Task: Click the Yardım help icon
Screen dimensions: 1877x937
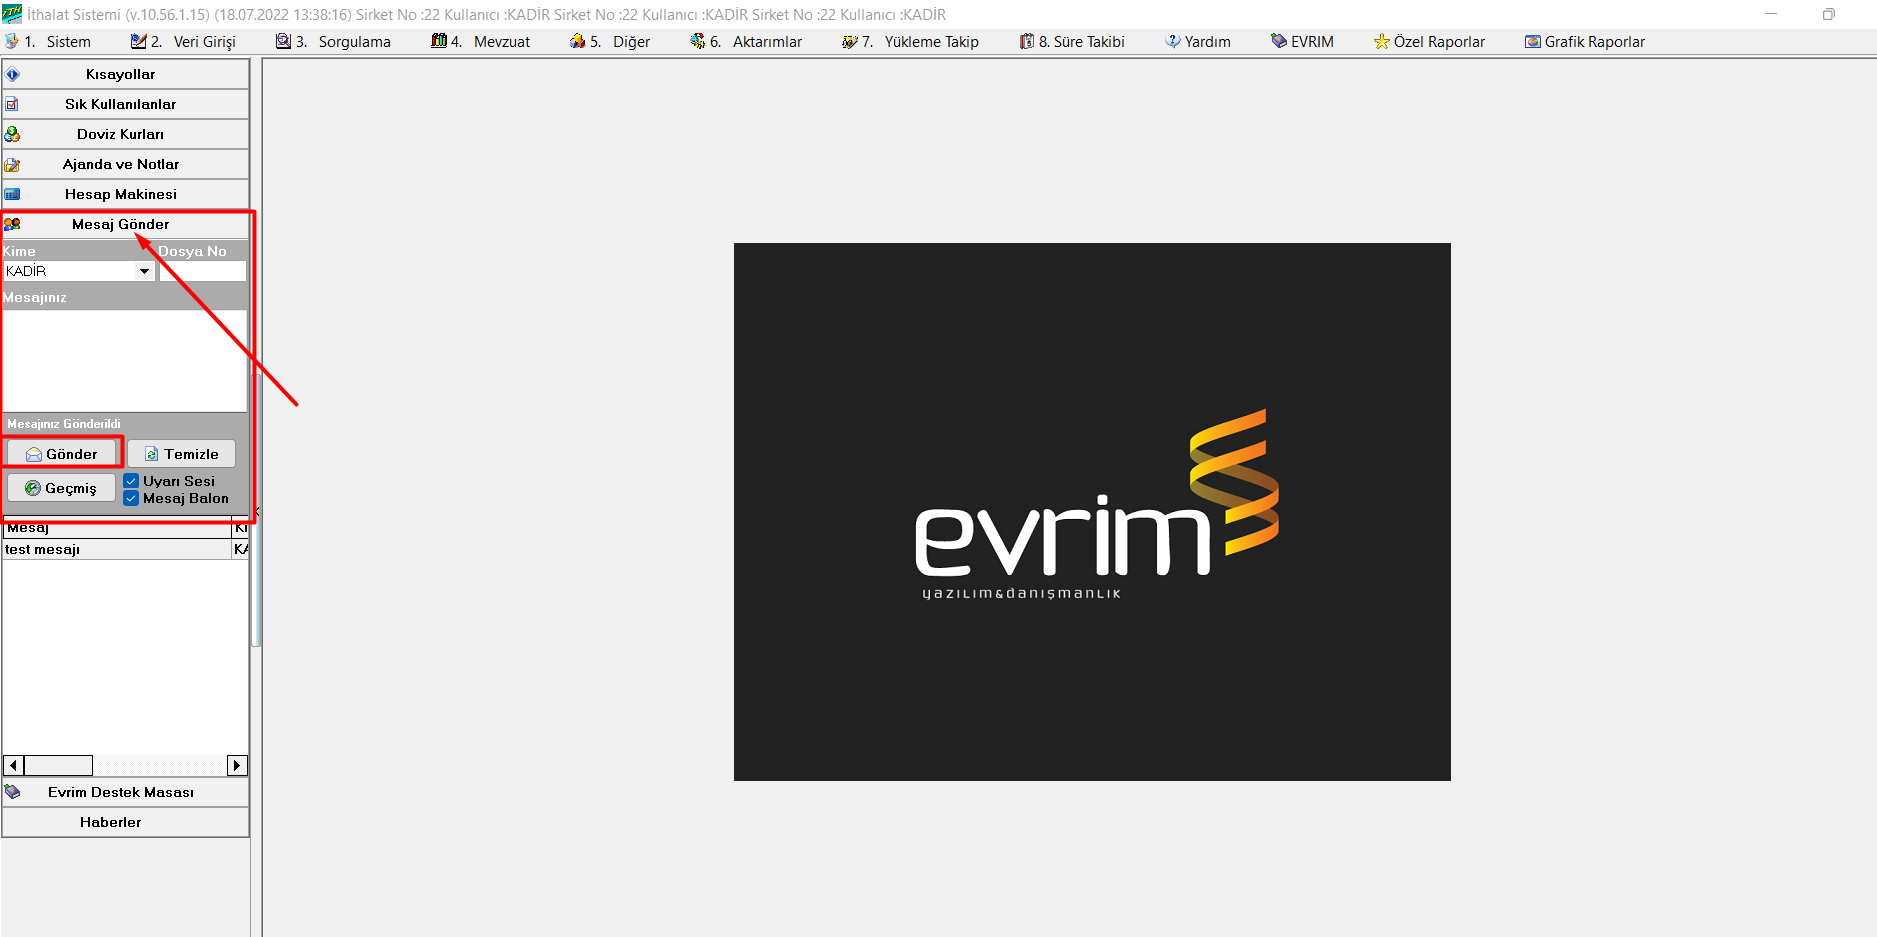Action: pyautogui.click(x=1173, y=41)
